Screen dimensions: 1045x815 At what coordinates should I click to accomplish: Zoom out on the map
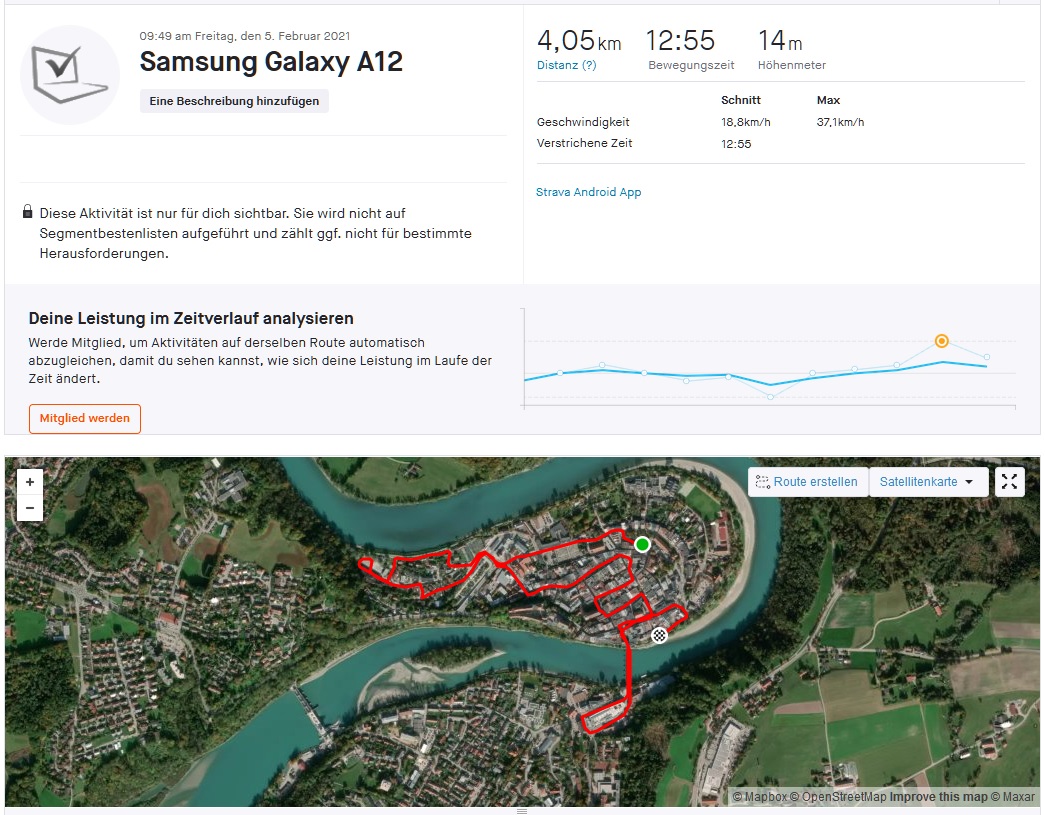[x=30, y=508]
